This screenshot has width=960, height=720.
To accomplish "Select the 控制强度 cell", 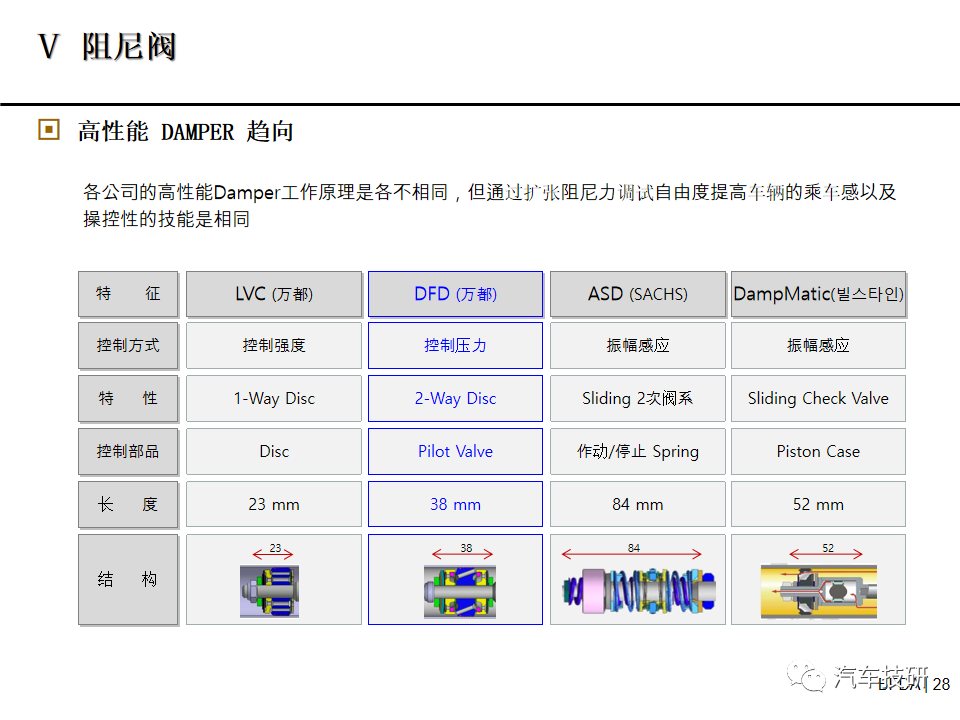I will (x=274, y=345).
